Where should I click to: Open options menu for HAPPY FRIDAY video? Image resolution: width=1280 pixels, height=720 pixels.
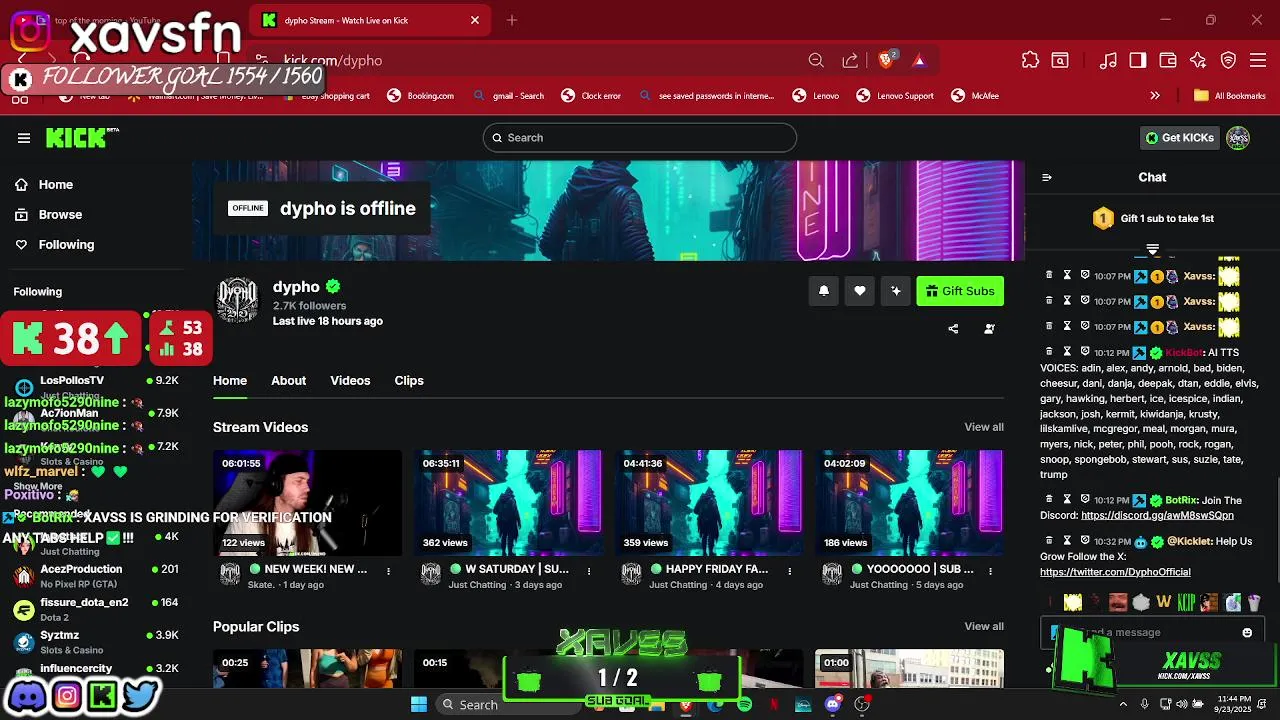(790, 570)
